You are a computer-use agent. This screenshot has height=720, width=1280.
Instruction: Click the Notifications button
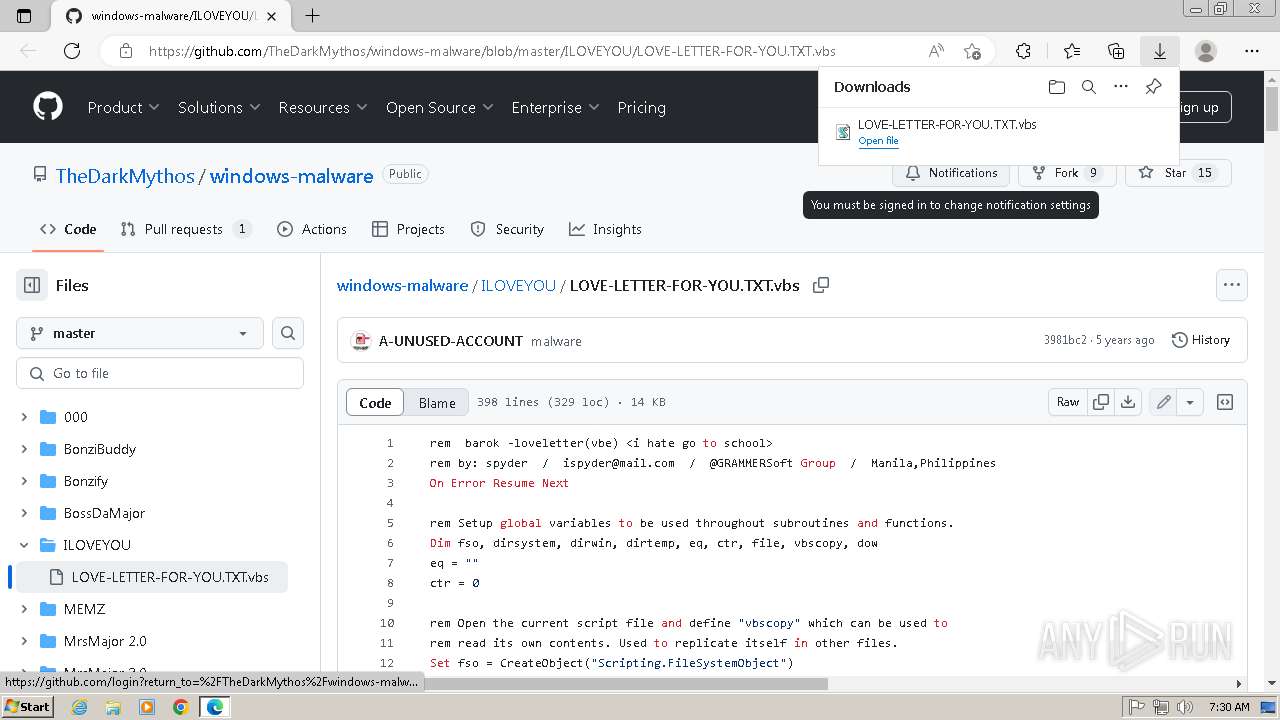[951, 173]
